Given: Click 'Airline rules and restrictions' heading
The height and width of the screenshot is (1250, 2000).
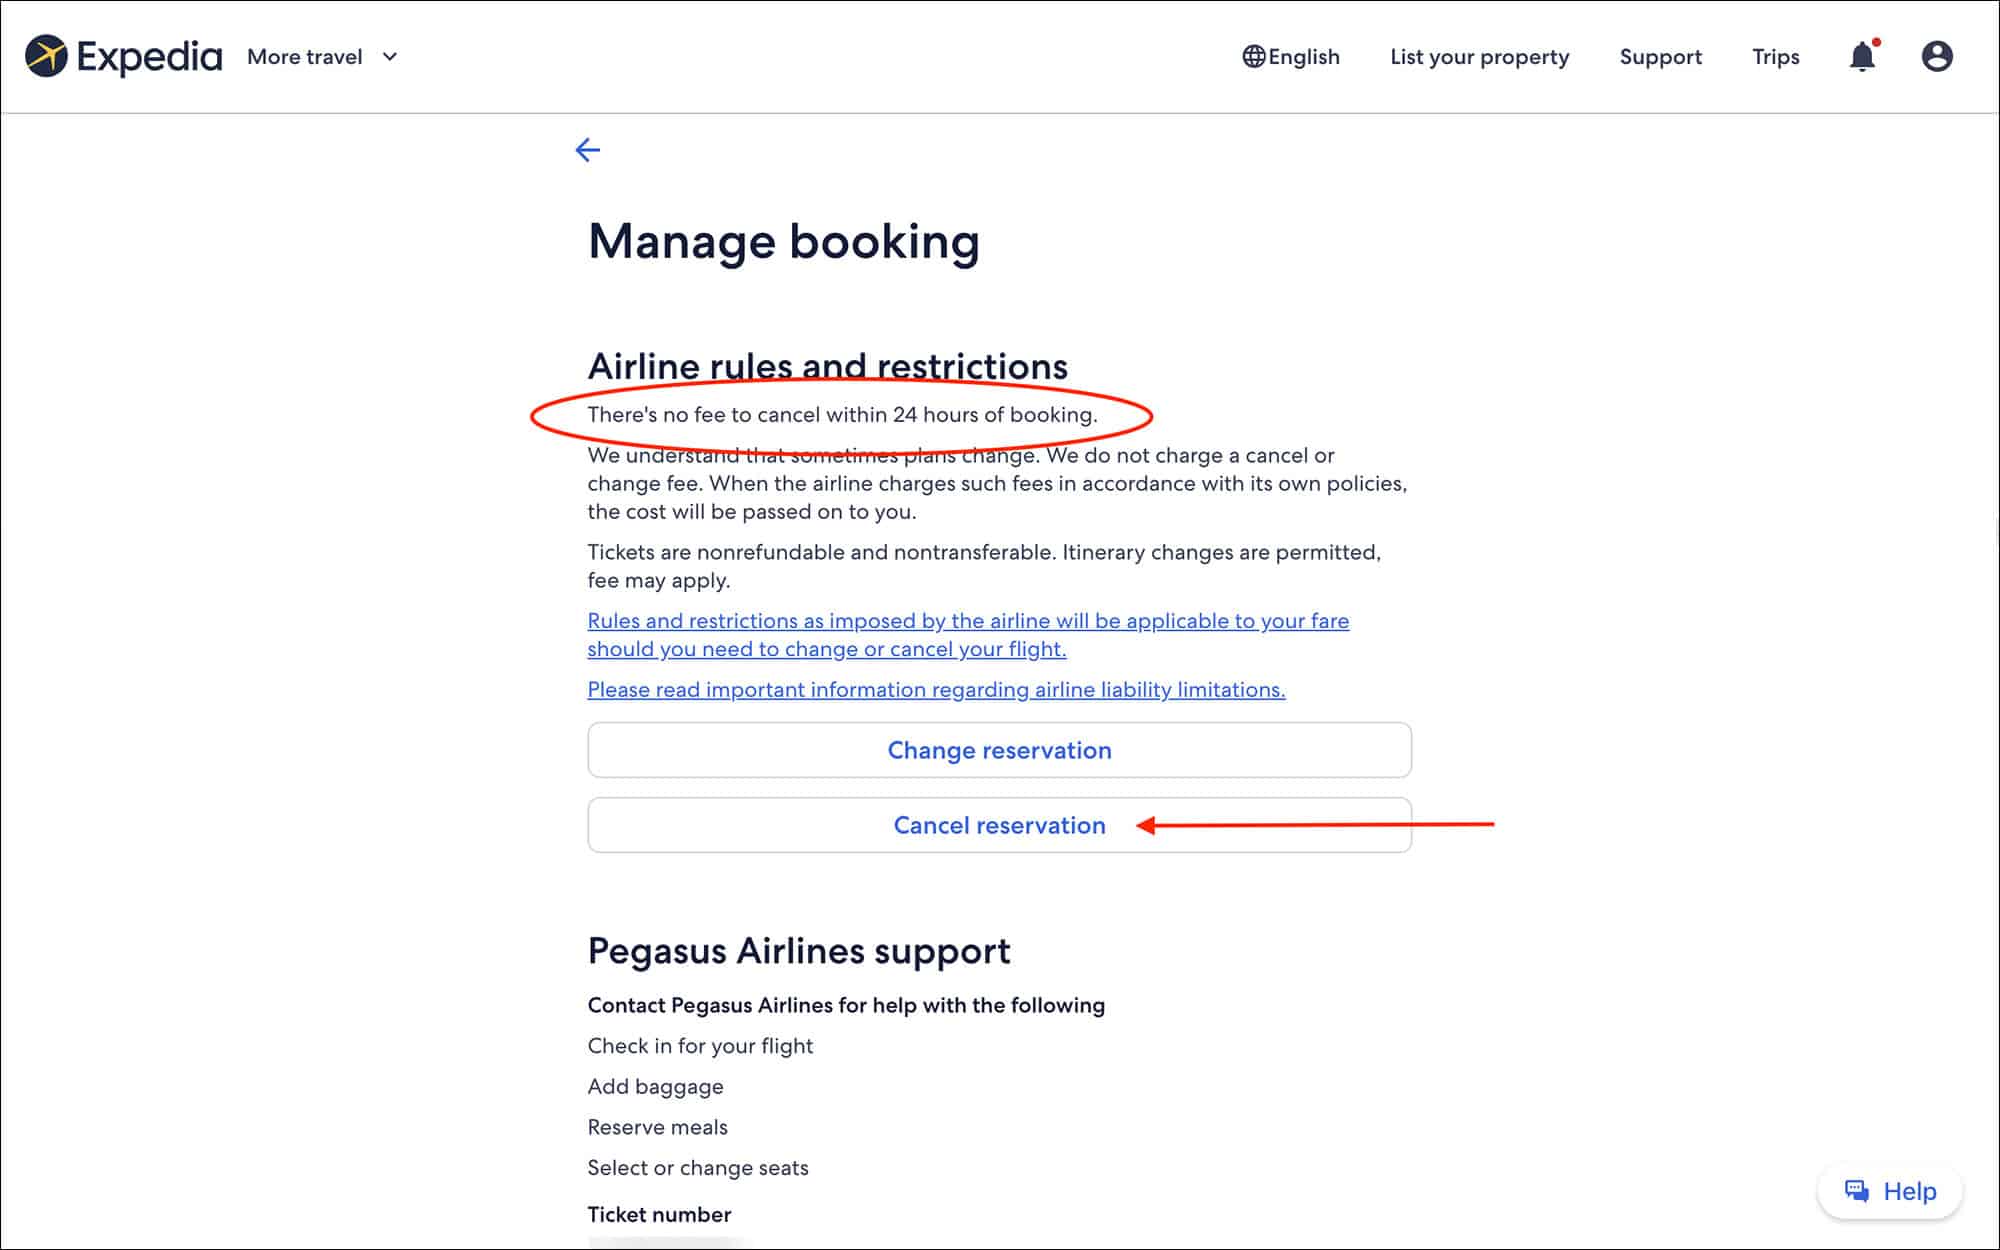Looking at the screenshot, I should coord(827,366).
